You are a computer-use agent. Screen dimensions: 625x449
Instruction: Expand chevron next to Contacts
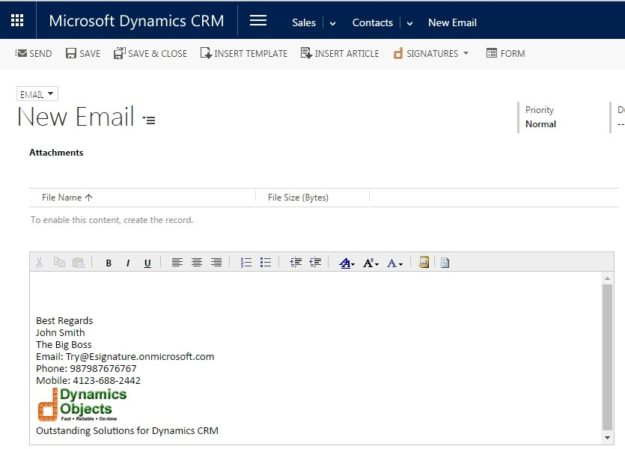point(409,24)
